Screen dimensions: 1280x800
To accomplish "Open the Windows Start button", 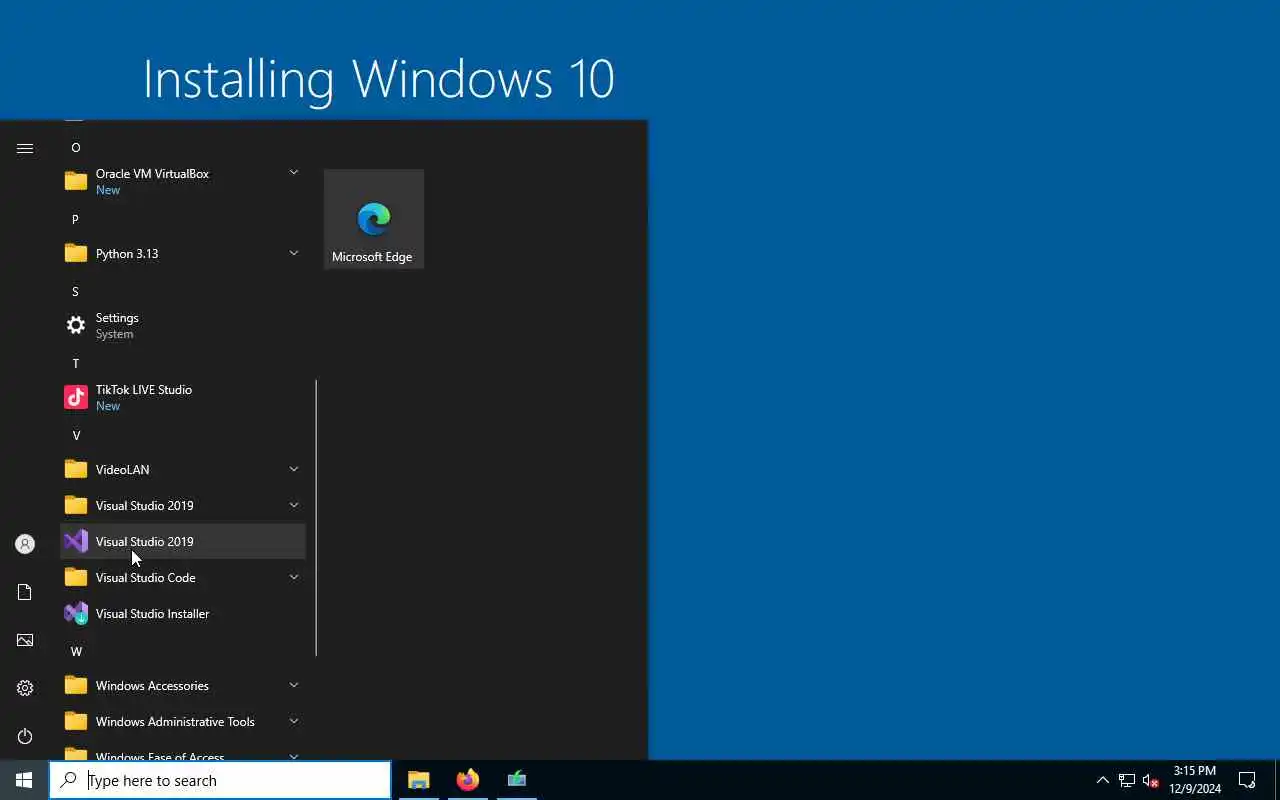I will [x=24, y=780].
